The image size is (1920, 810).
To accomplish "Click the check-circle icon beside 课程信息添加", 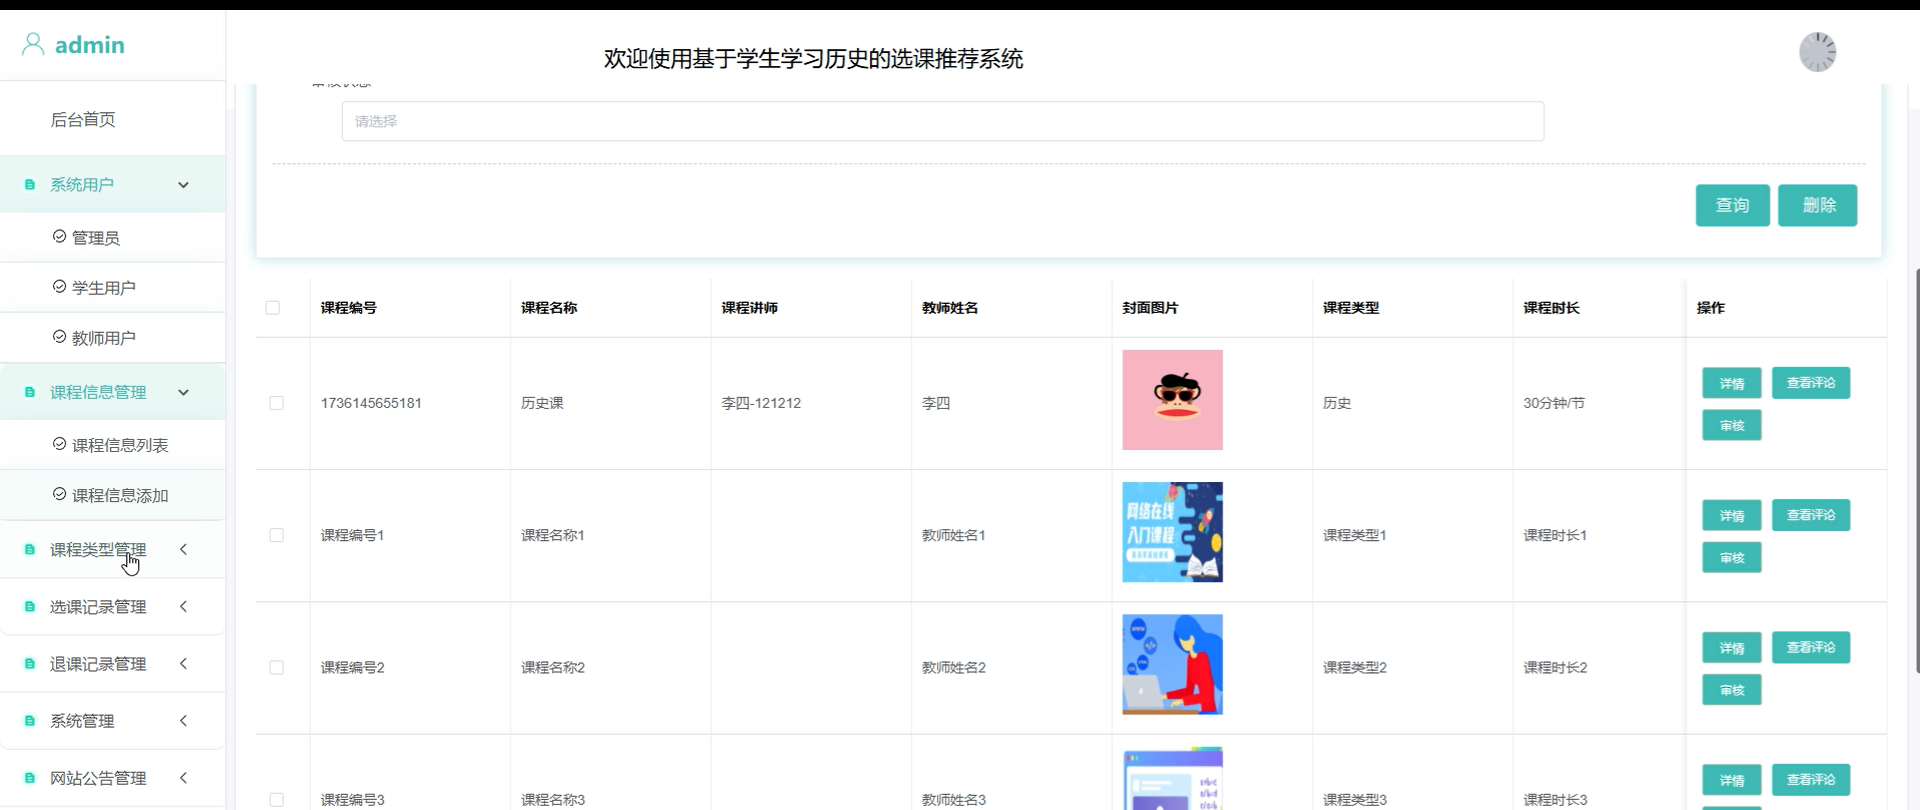I will 60,493.
